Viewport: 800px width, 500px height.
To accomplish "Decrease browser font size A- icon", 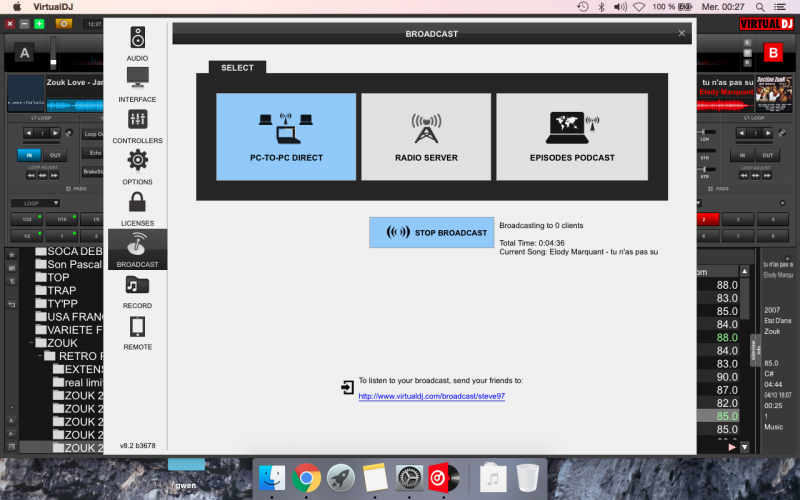I will [x=11, y=434].
